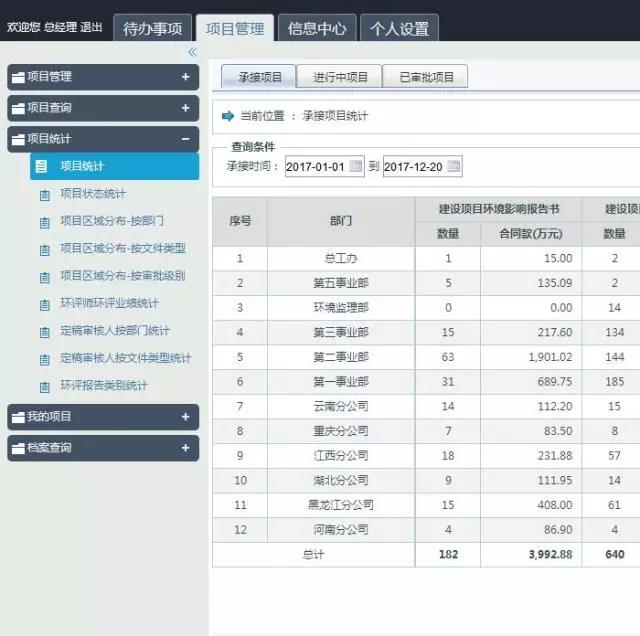The width and height of the screenshot is (640, 636).
Task: Expand the 档案查询 section with plus sign
Action: click(185, 448)
